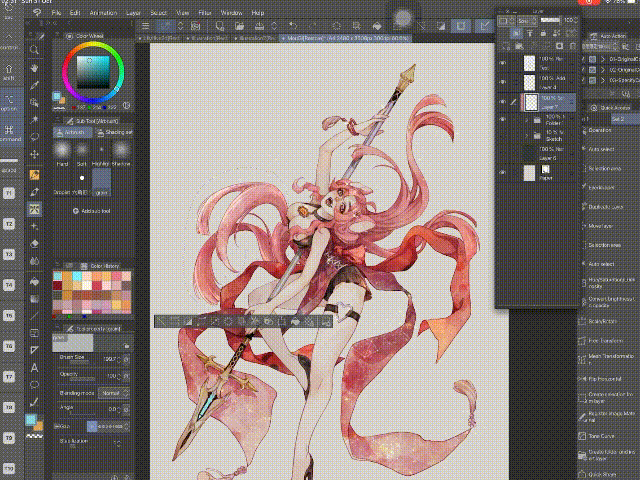
Task: Open the hamburger menu in command bar
Action: [x=145, y=26]
